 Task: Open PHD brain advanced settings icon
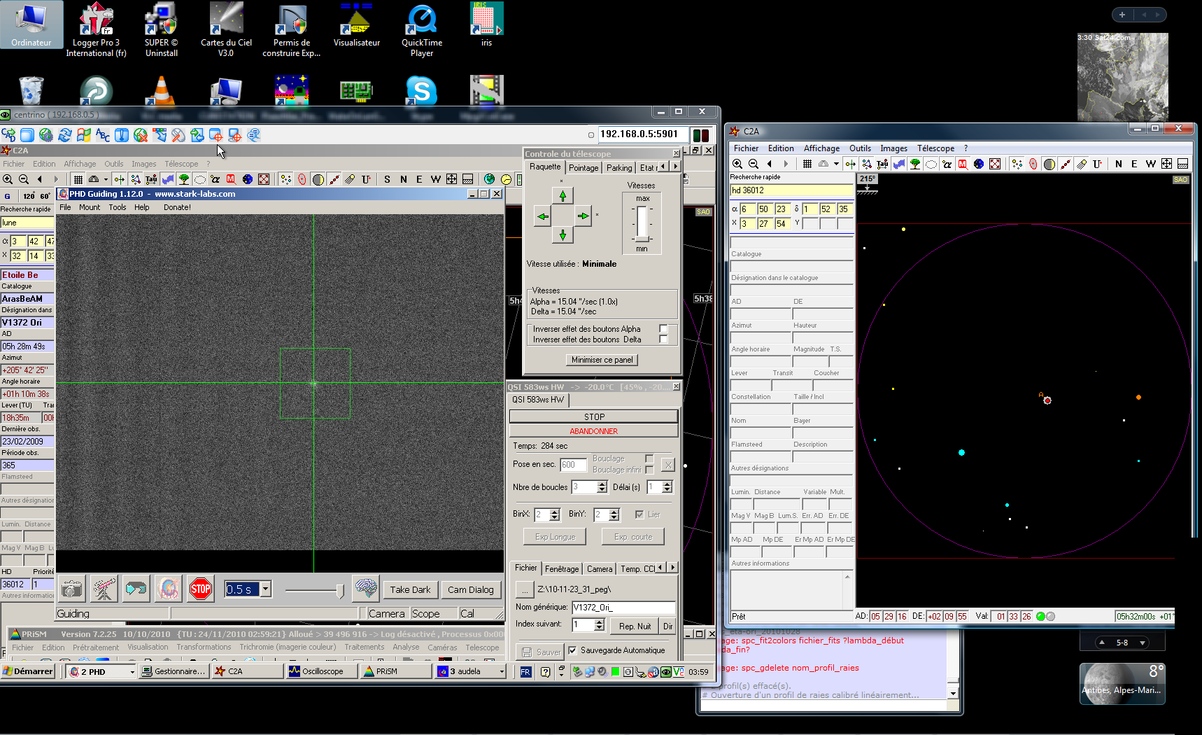(366, 588)
